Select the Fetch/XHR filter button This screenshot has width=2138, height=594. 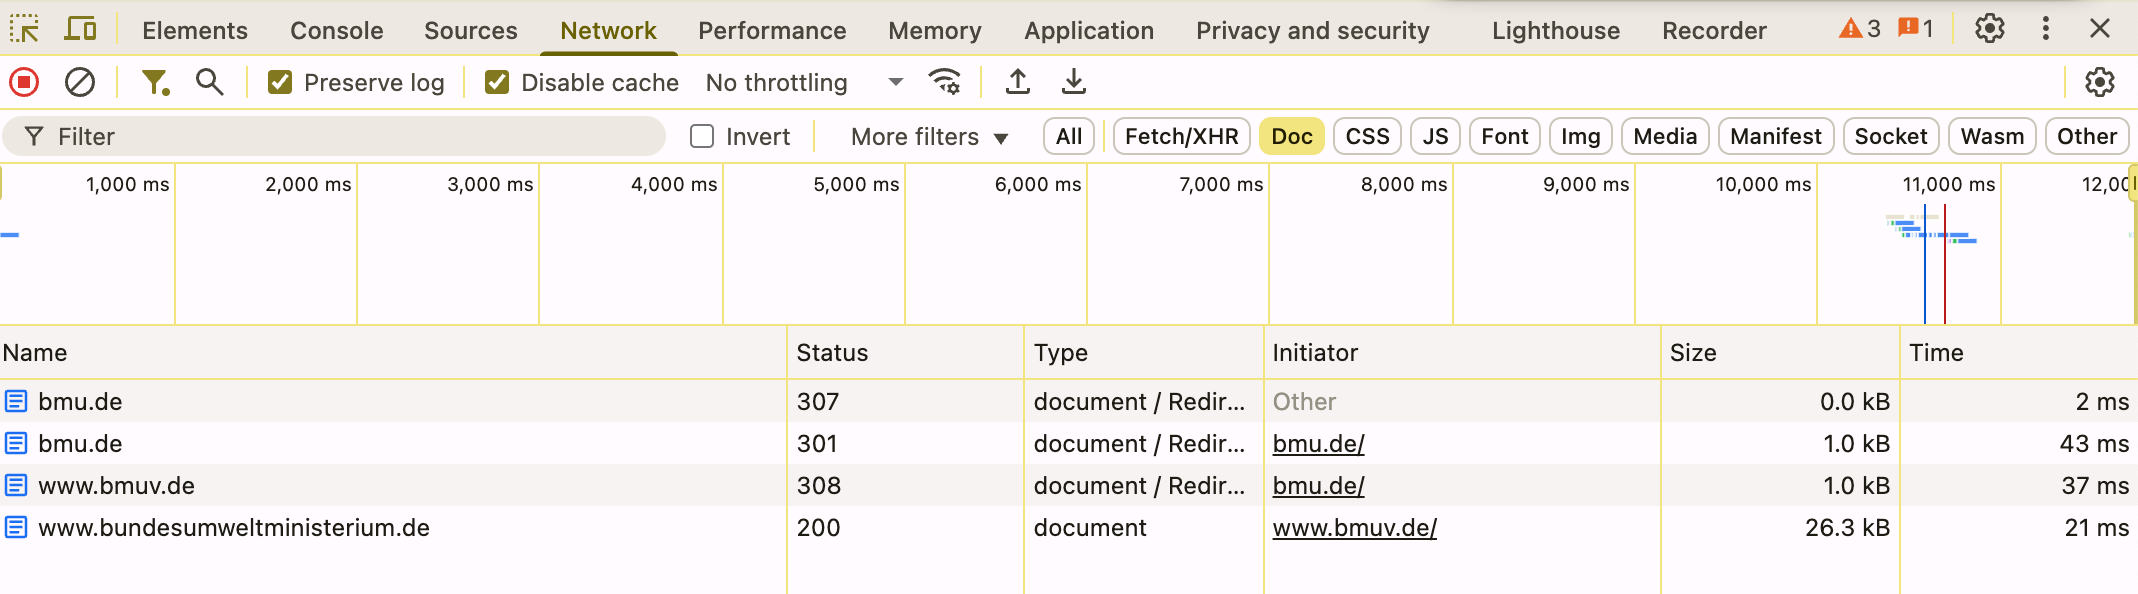click(x=1181, y=136)
